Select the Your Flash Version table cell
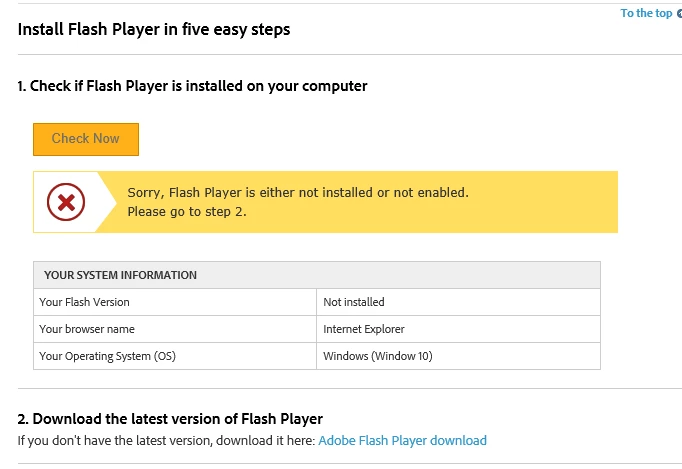 pyautogui.click(x=175, y=302)
